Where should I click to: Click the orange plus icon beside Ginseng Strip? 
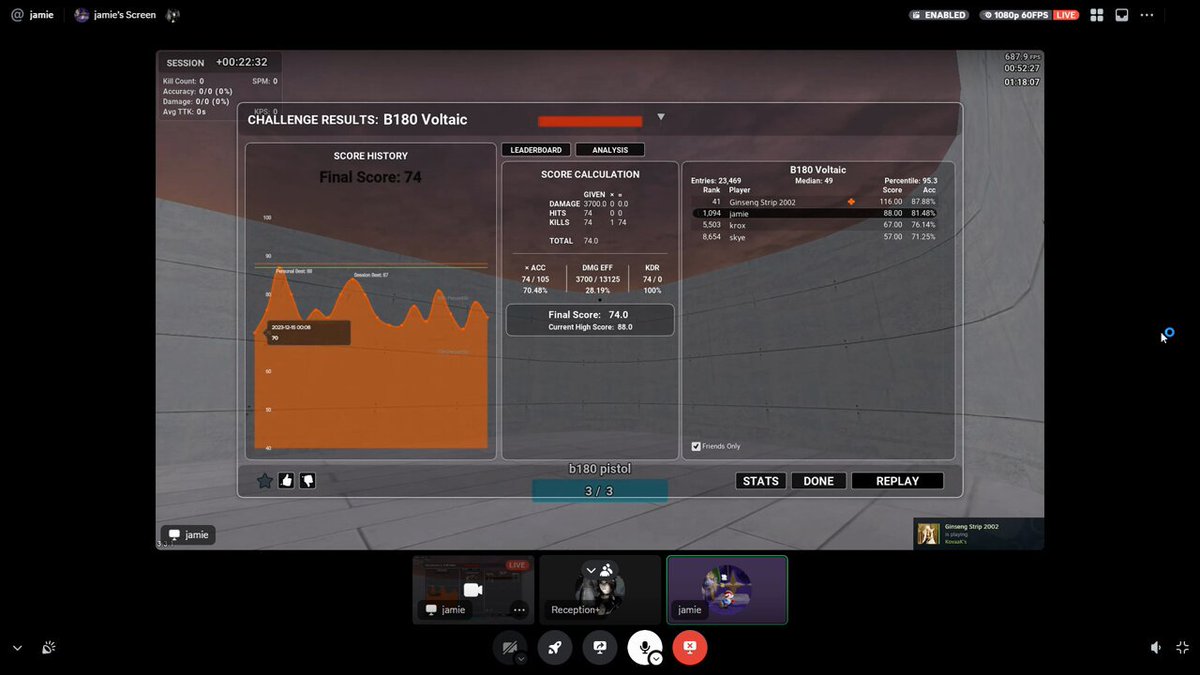[852, 202]
